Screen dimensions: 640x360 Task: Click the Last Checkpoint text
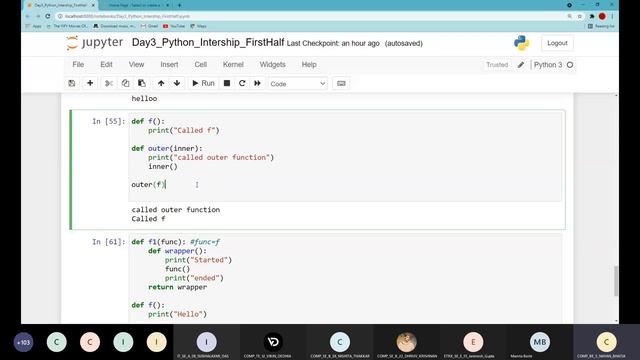(x=333, y=43)
